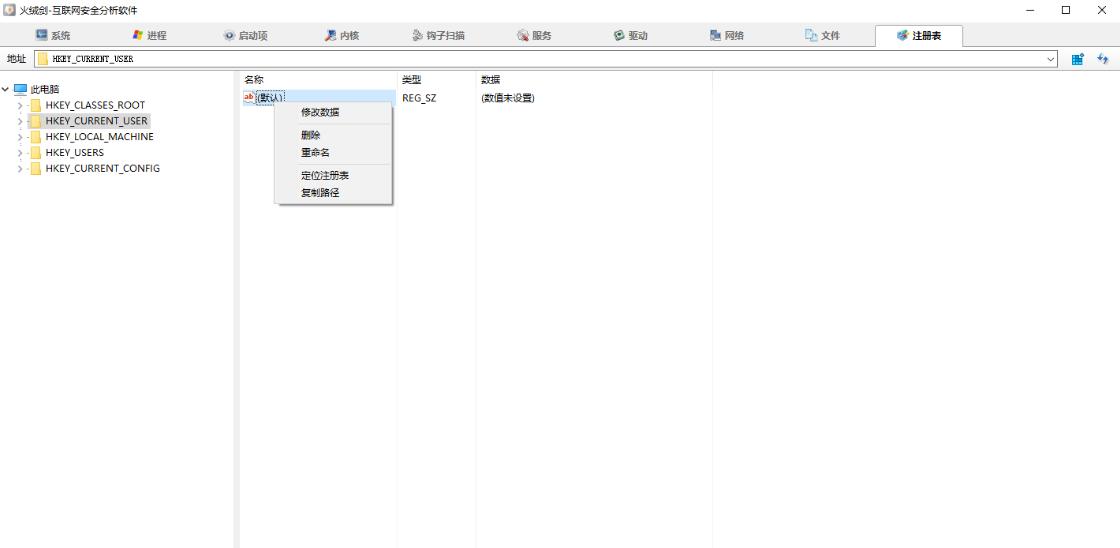Switch to the 驱动 tab

630,35
